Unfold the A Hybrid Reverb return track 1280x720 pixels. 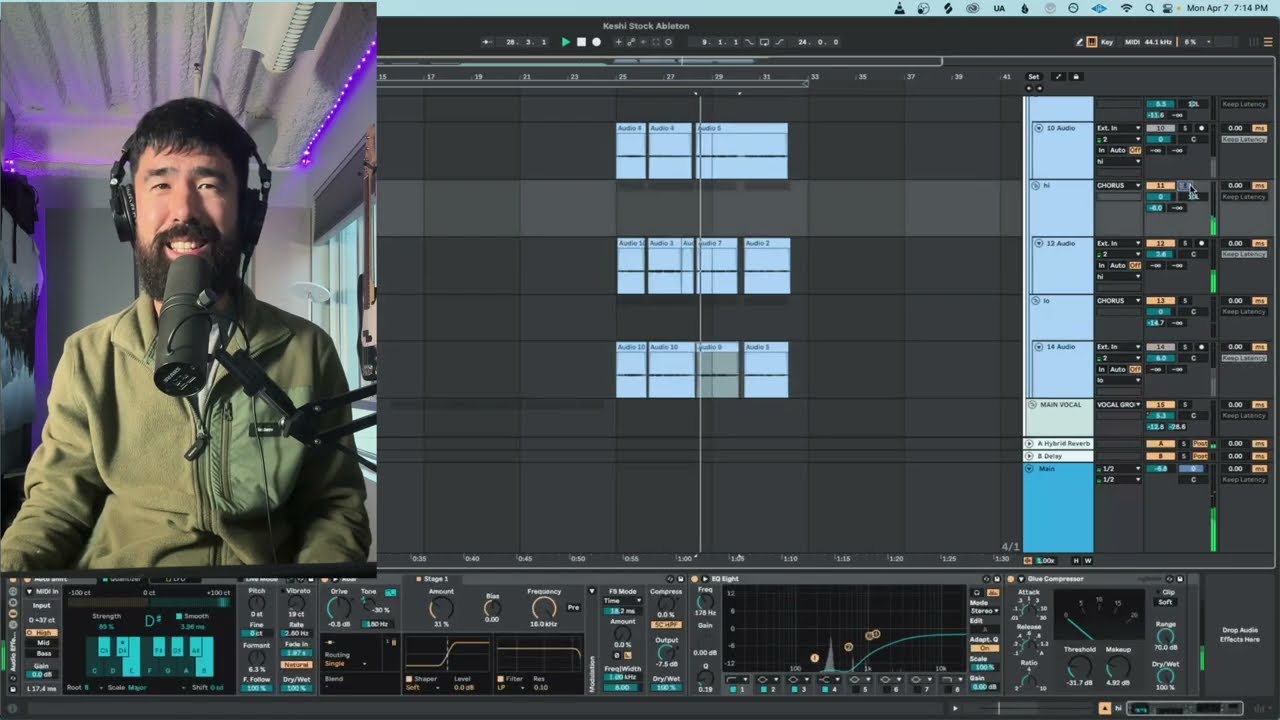[1029, 443]
